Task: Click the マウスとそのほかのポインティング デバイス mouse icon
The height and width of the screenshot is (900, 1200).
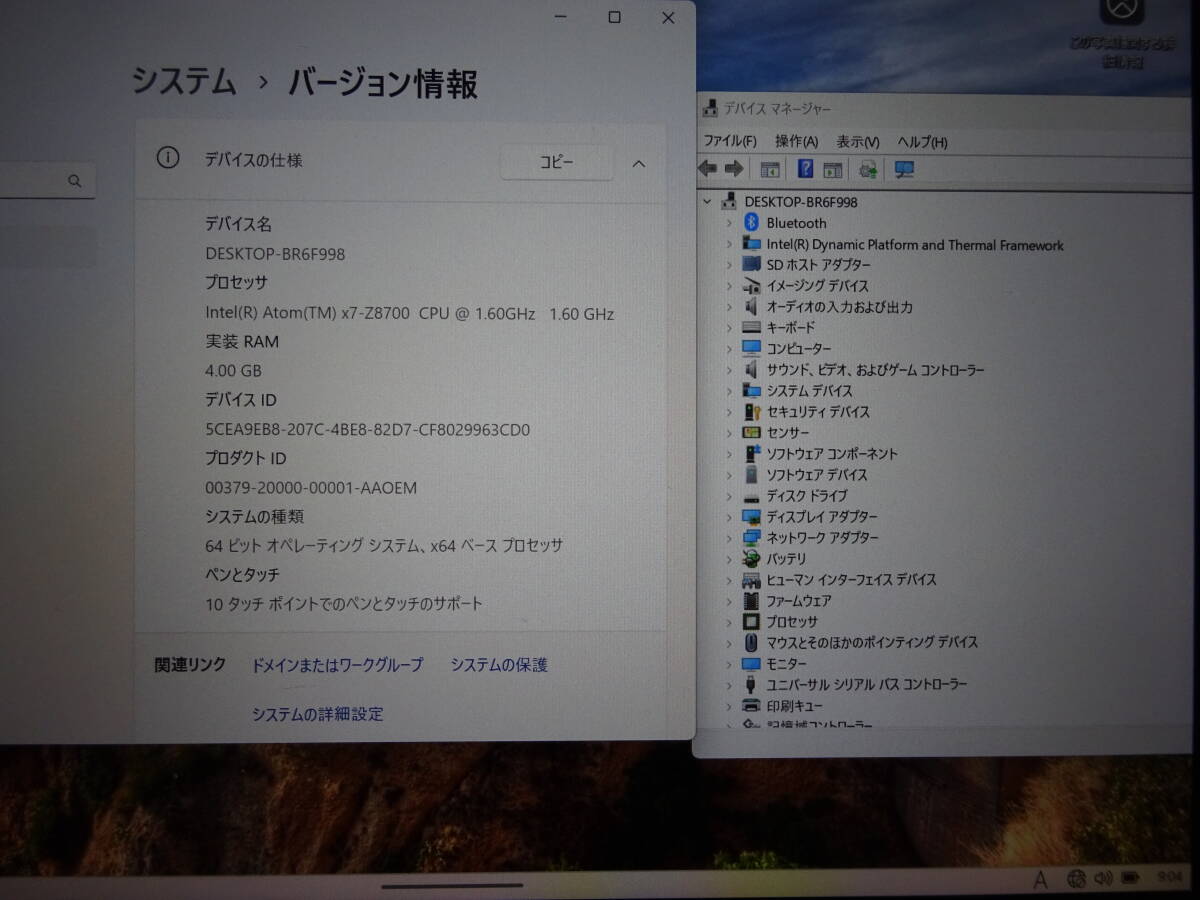Action: coord(752,643)
